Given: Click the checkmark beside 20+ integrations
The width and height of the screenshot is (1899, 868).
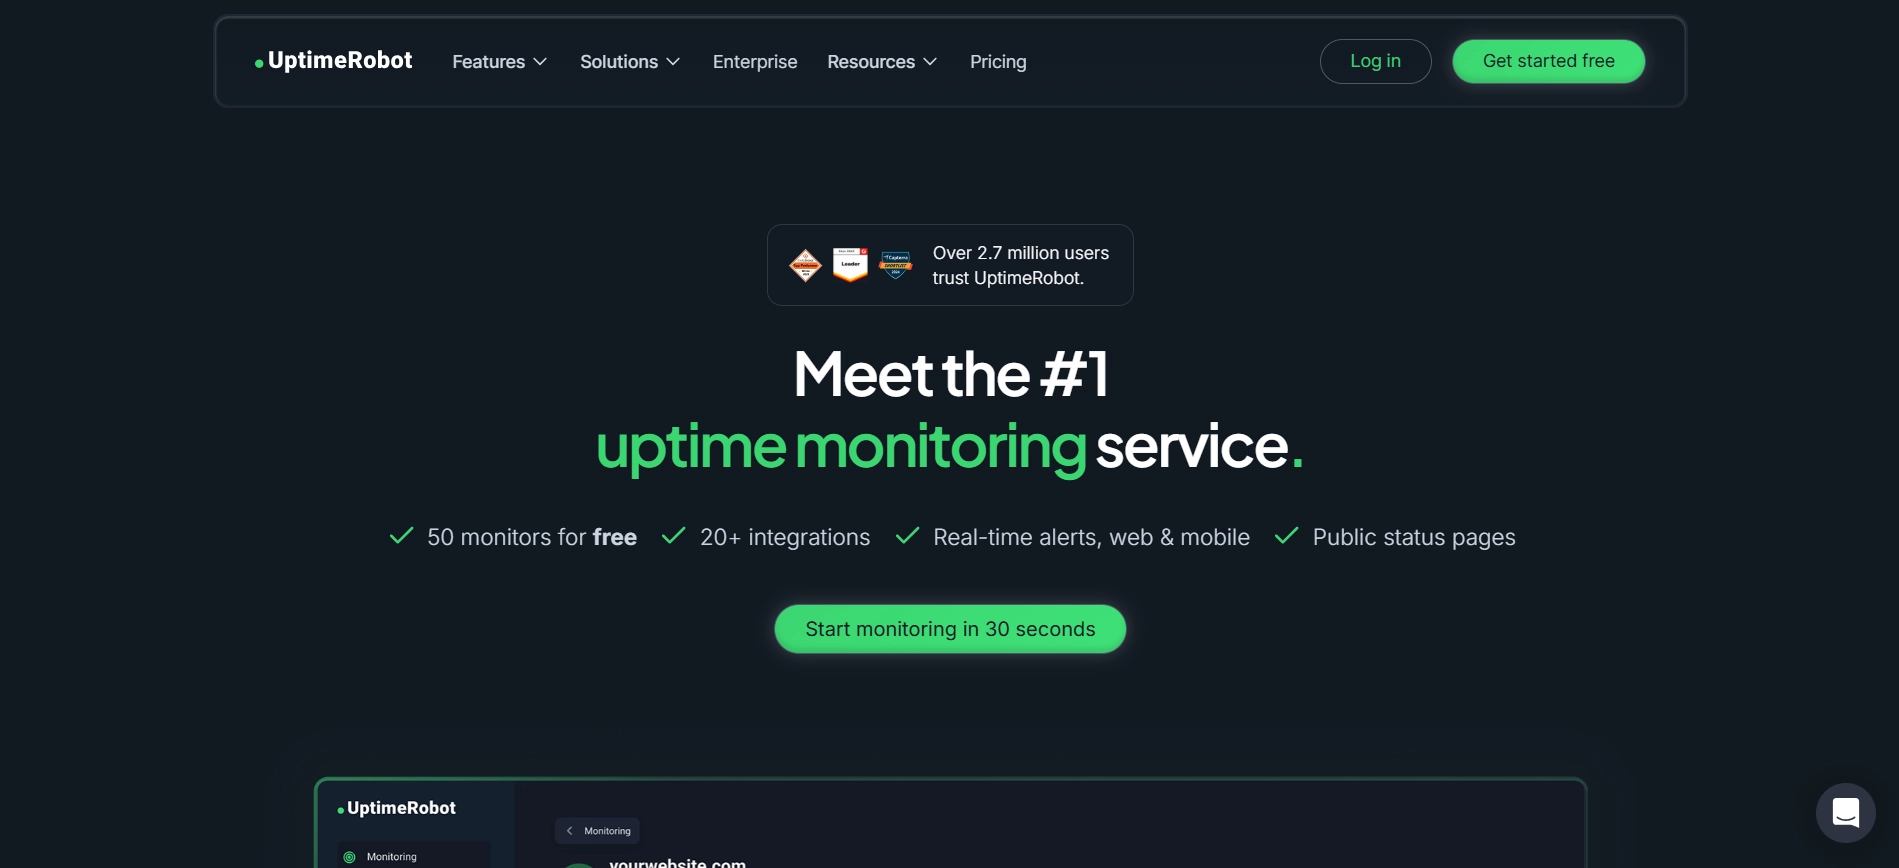Looking at the screenshot, I should point(674,536).
